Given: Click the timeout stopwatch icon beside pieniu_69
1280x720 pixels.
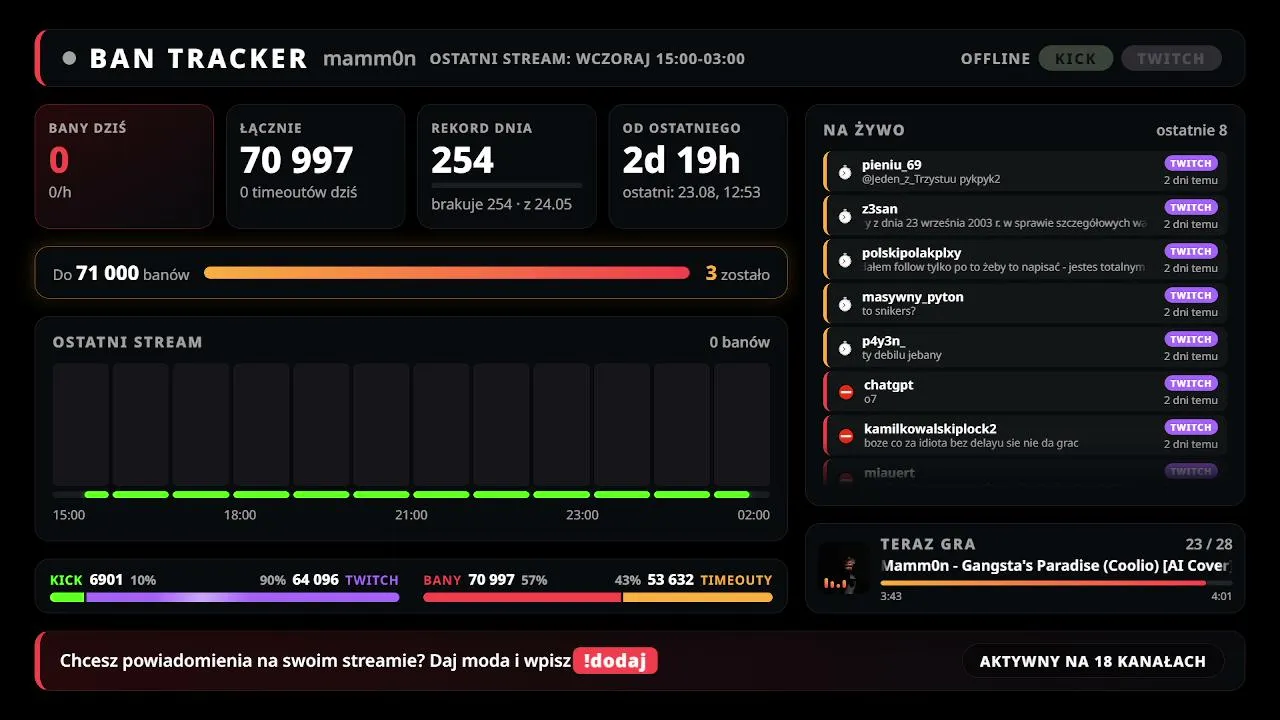Looking at the screenshot, I should [x=845, y=172].
